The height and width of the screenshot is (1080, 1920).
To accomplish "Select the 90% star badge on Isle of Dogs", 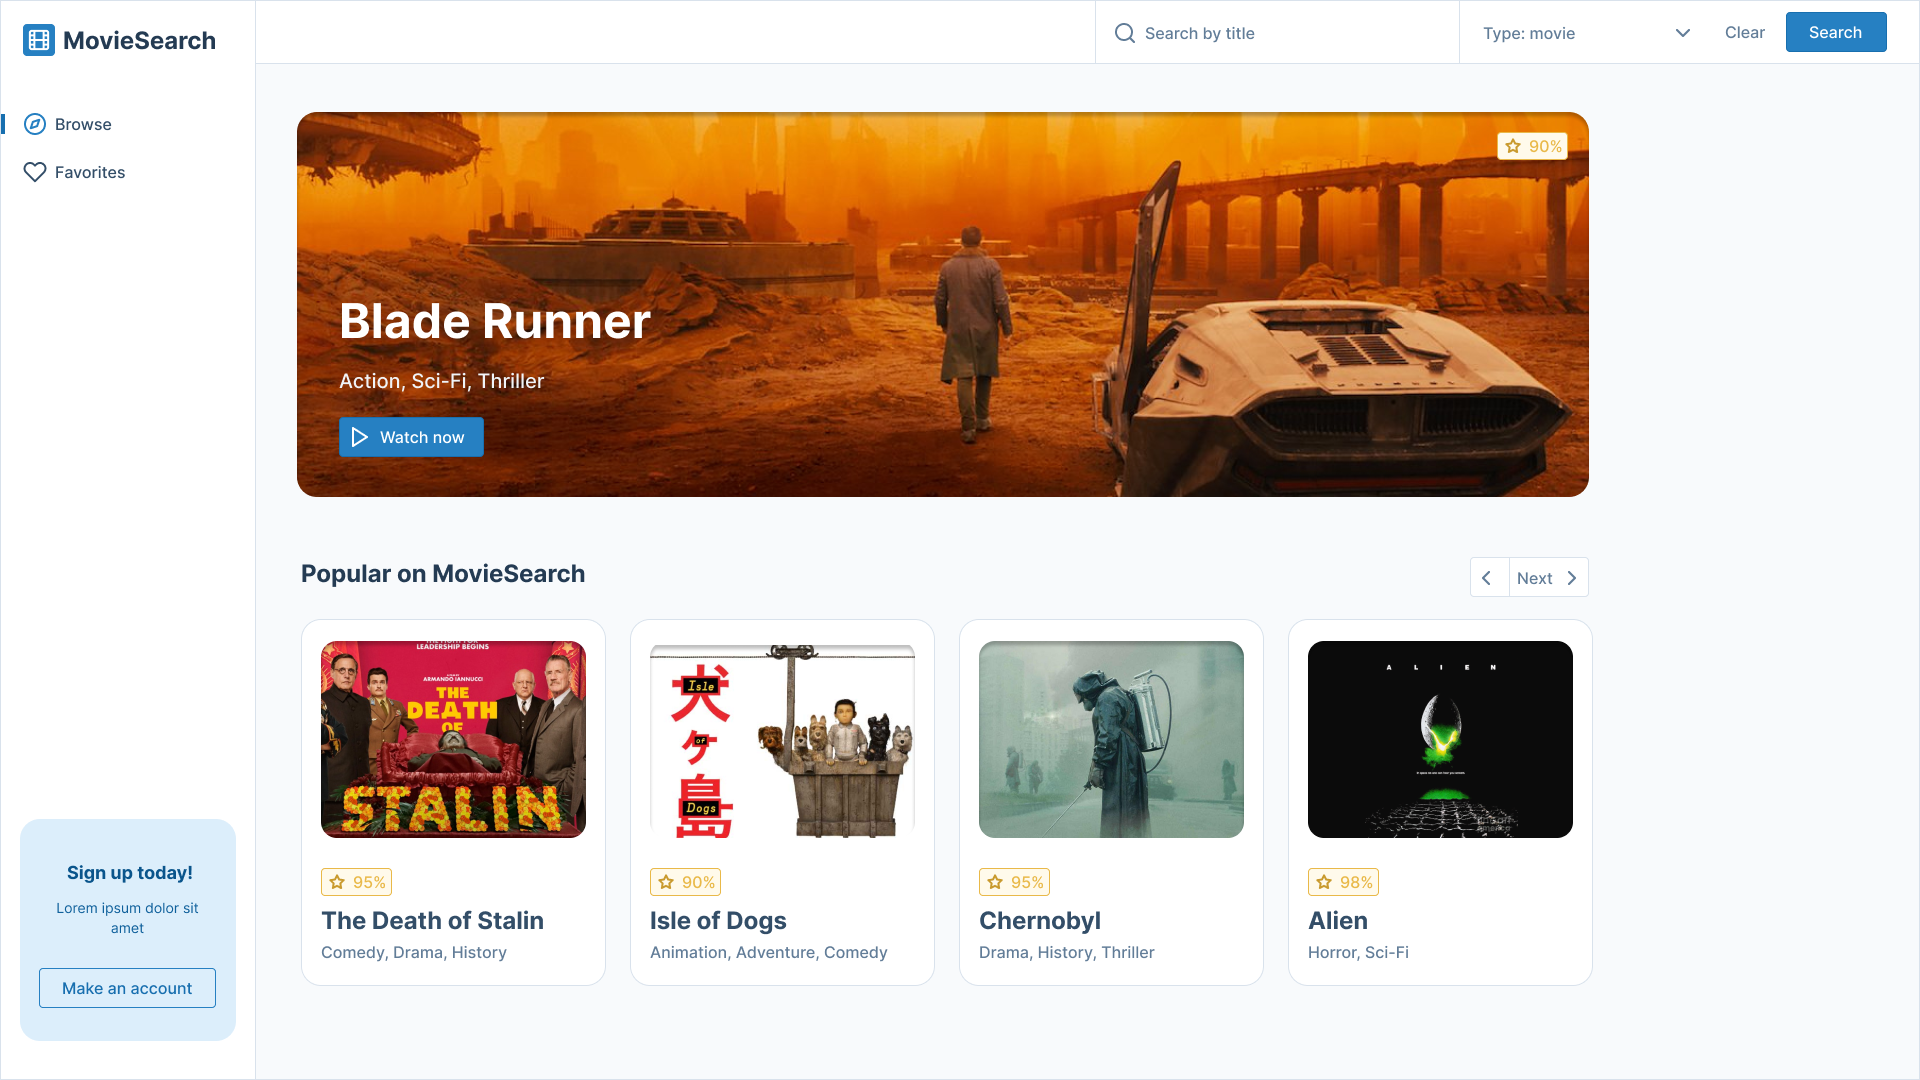I will pyautogui.click(x=685, y=881).
